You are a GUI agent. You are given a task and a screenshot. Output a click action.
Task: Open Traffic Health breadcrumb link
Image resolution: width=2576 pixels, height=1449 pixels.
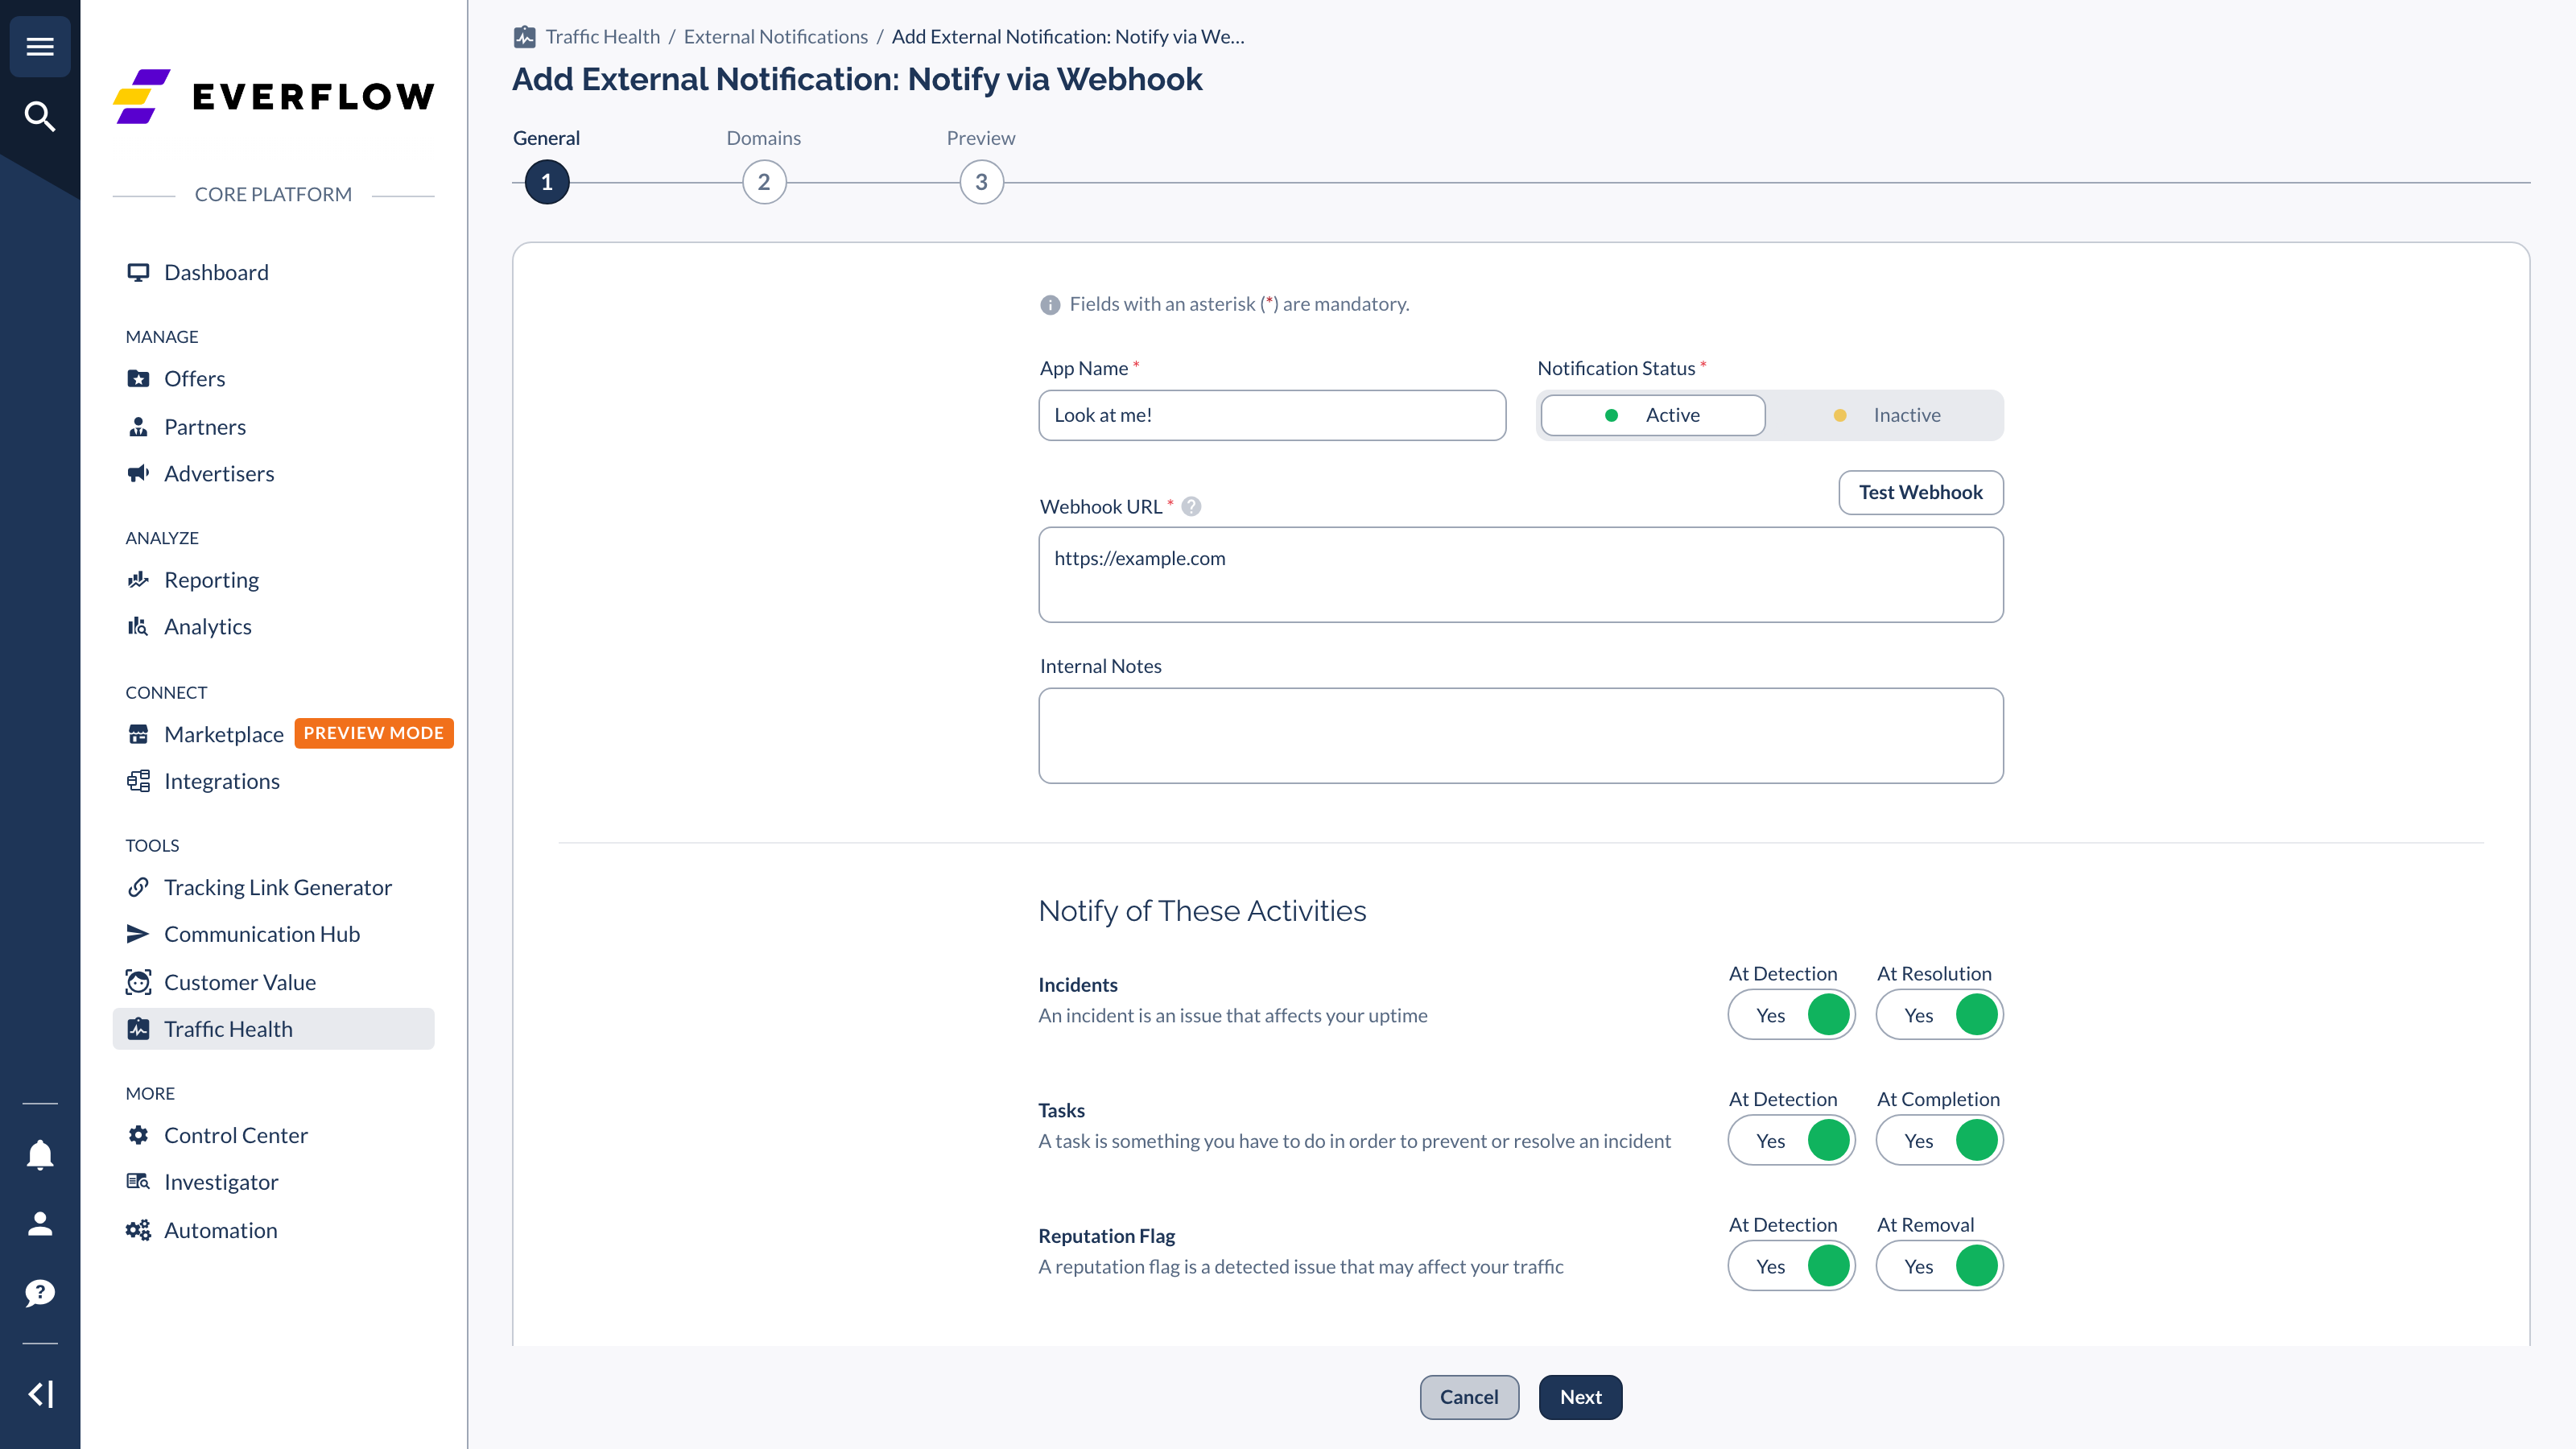pyautogui.click(x=603, y=37)
